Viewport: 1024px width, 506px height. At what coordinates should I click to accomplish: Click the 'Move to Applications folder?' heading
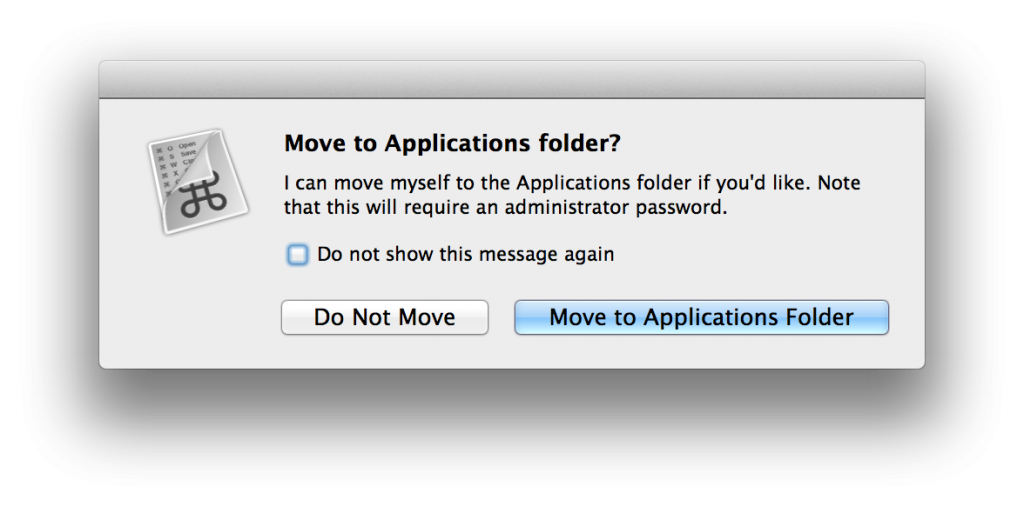pyautogui.click(x=452, y=143)
